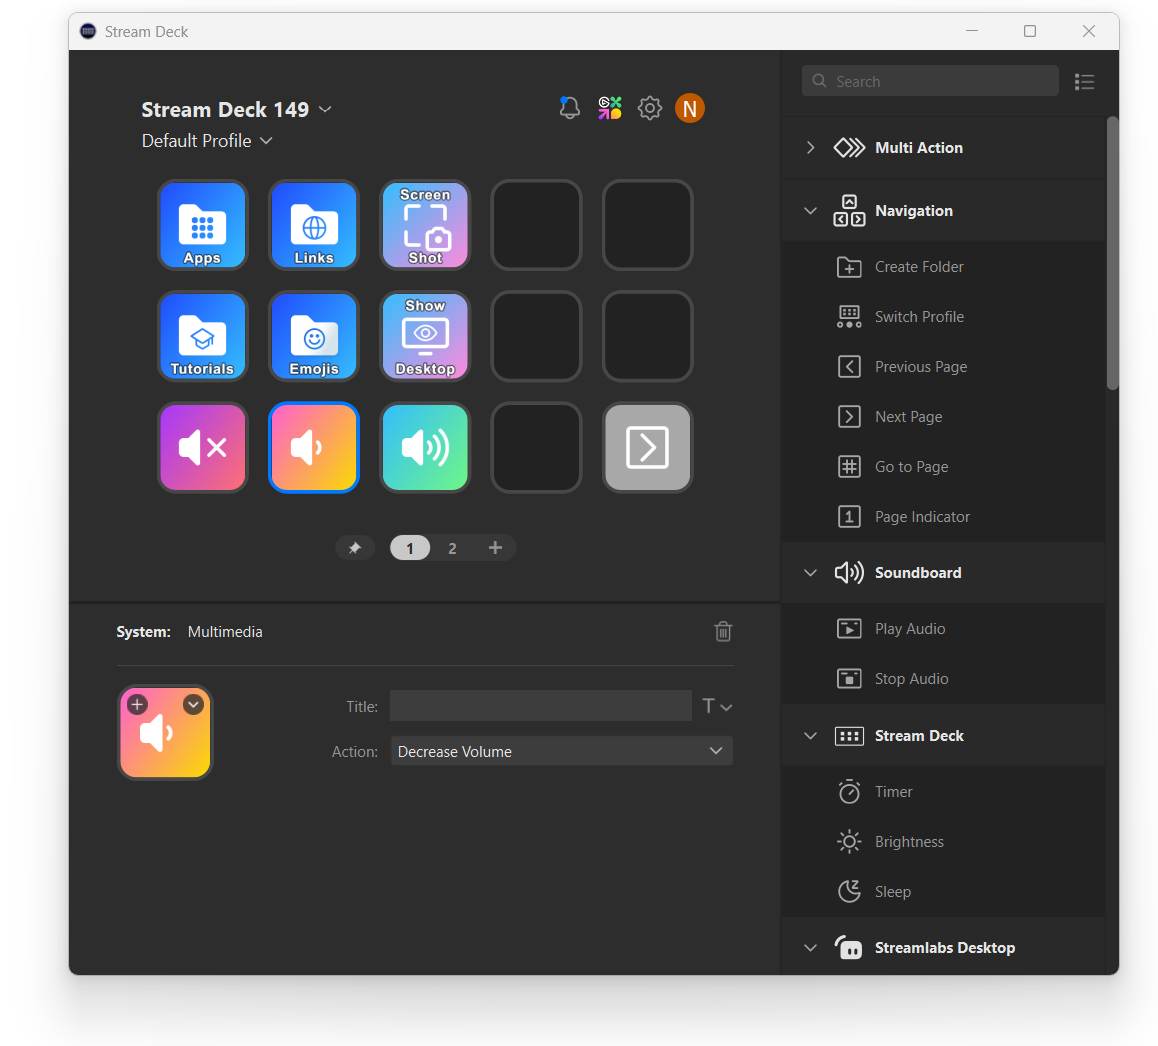Open the Links folder key
The width and height of the screenshot is (1158, 1046).
click(314, 225)
